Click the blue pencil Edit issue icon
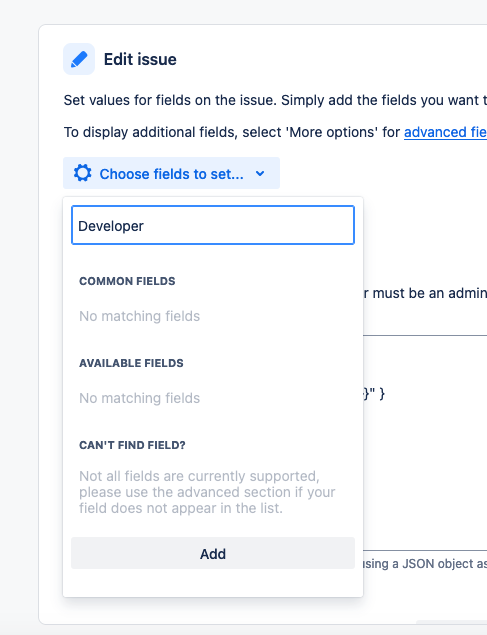The image size is (487, 635). (x=79, y=59)
